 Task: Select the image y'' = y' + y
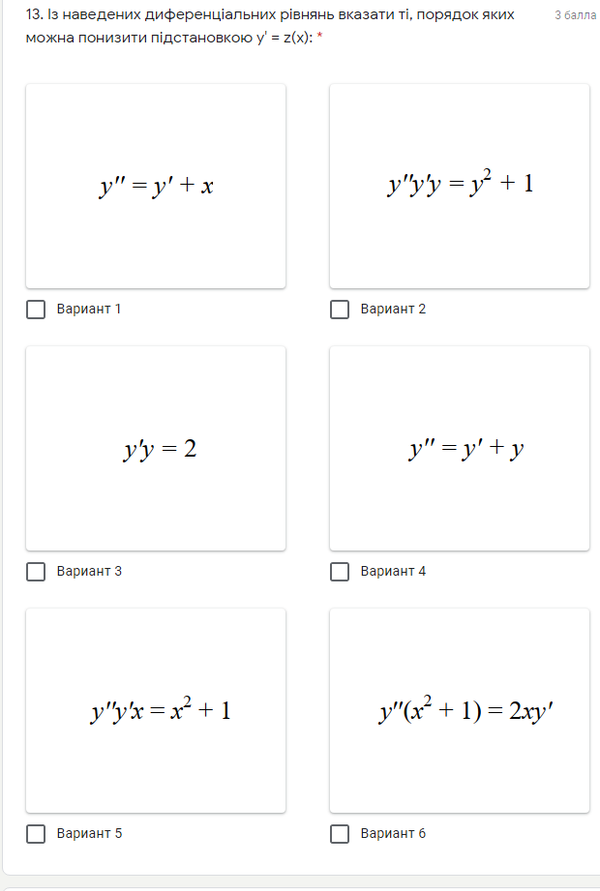point(460,448)
